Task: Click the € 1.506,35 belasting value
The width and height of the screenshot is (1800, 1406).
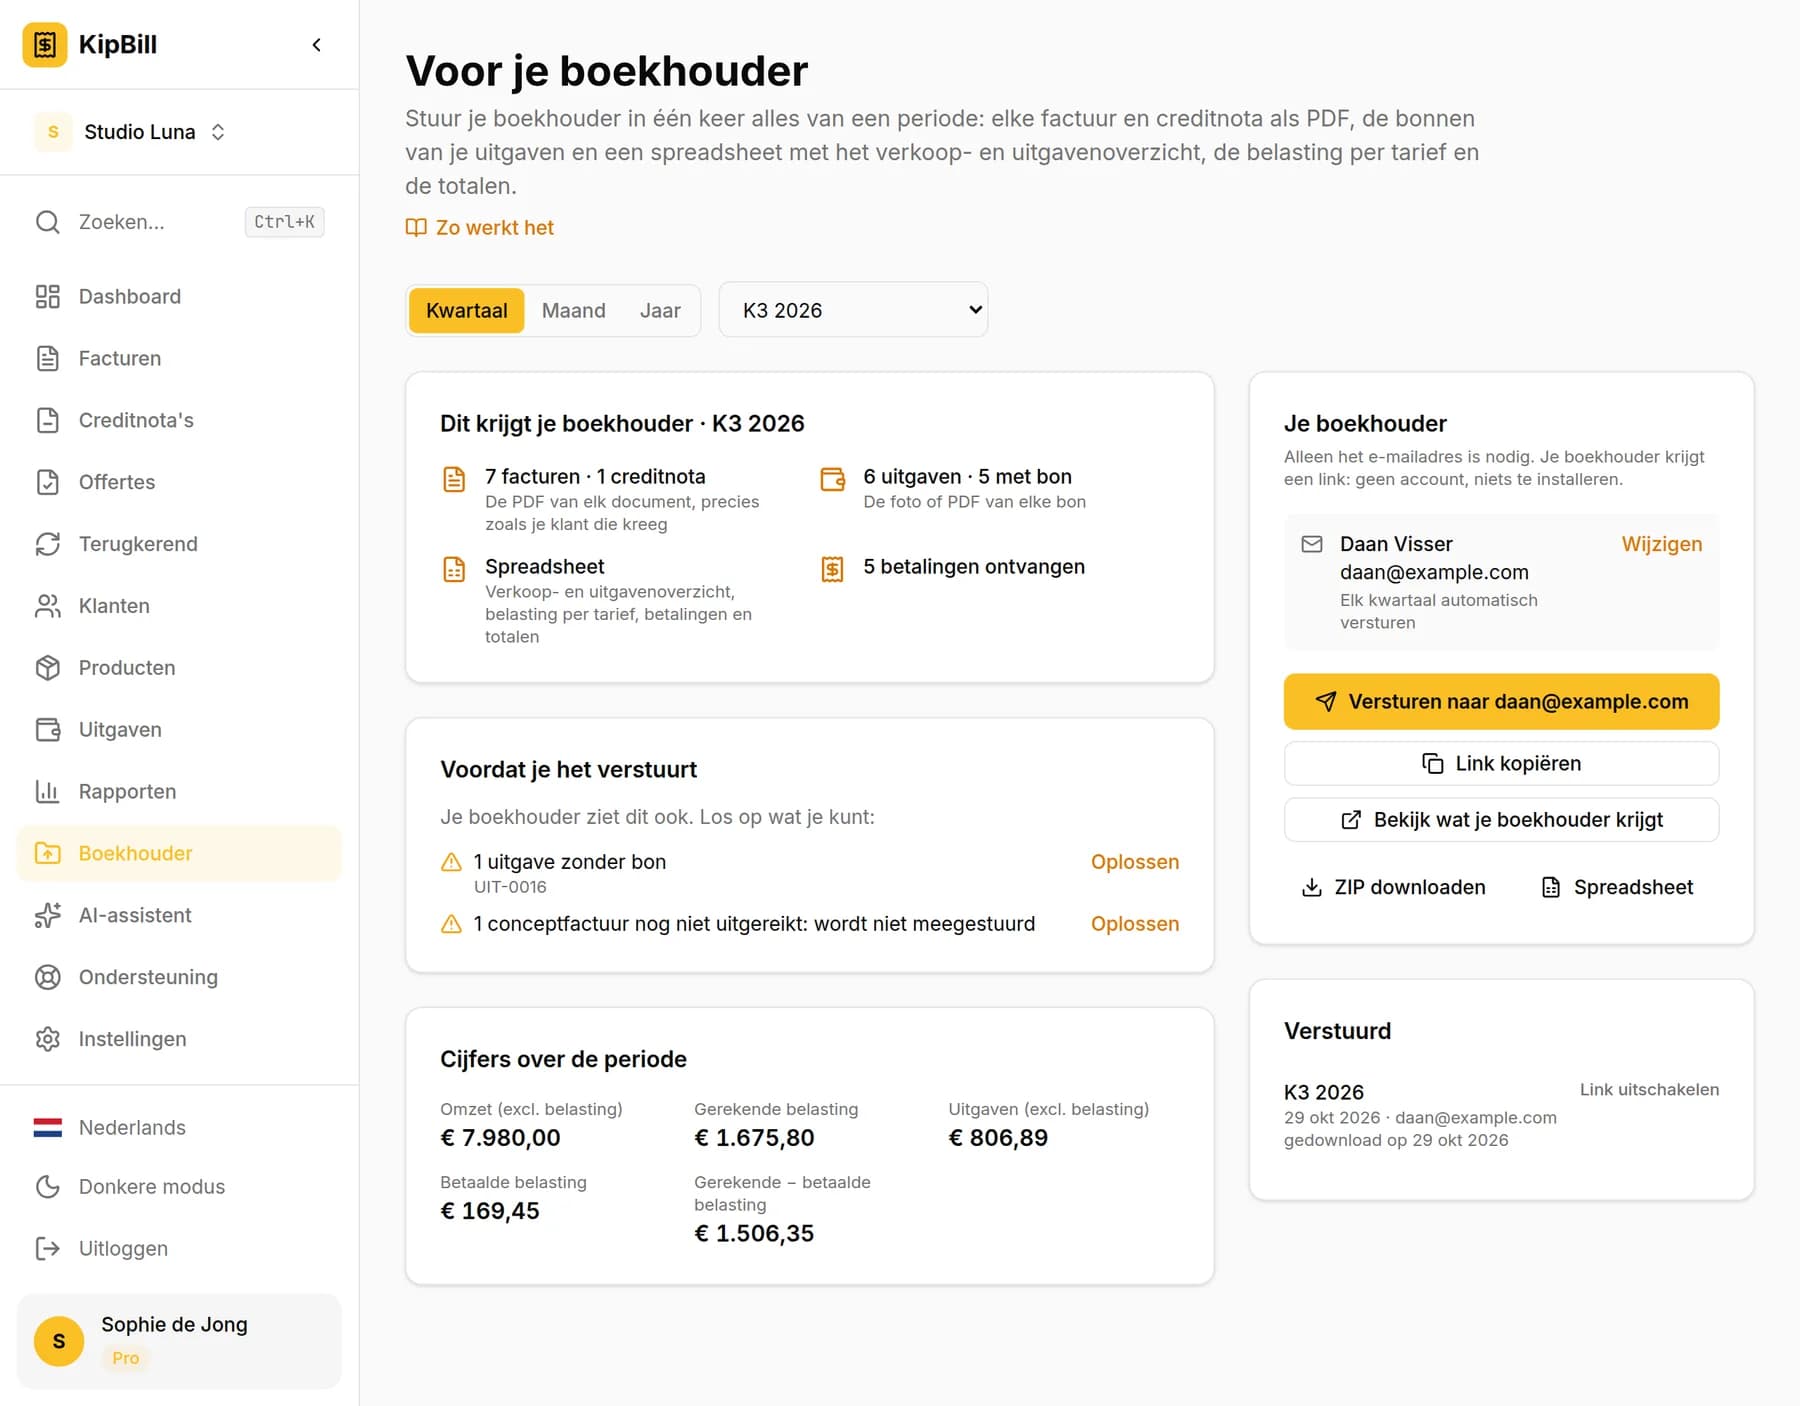Action: pos(754,1234)
